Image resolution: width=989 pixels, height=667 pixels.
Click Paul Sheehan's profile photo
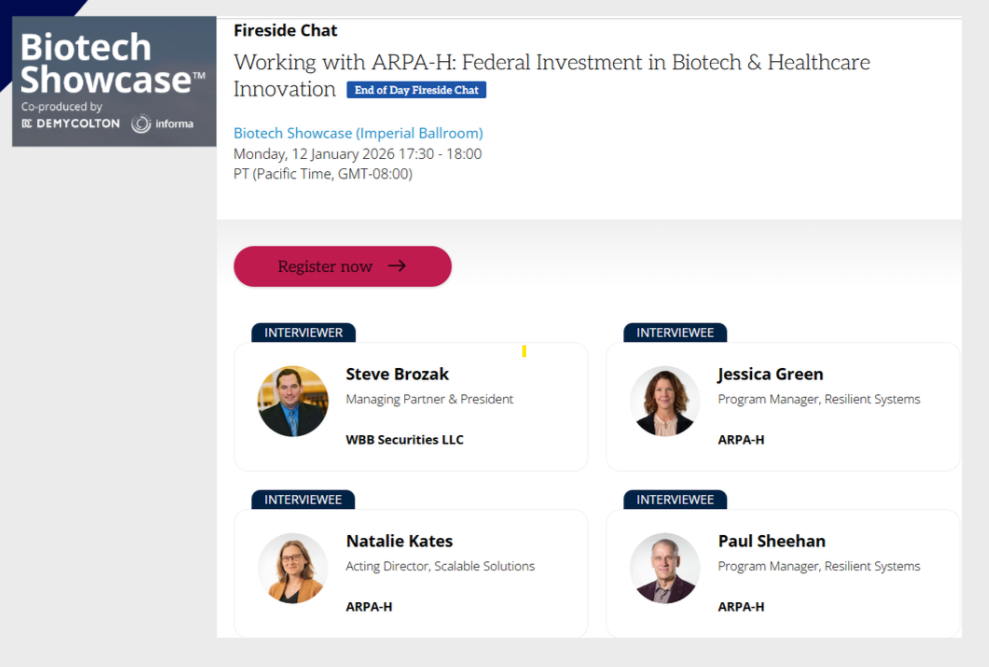665,568
